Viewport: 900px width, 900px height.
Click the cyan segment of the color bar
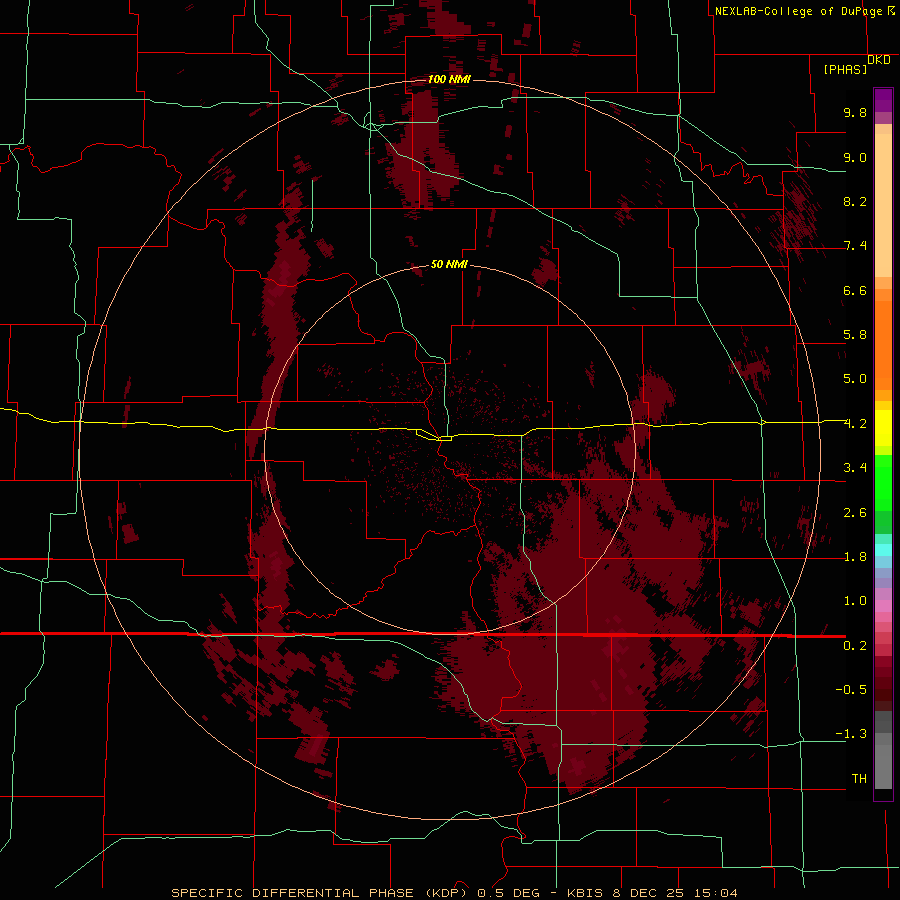pyautogui.click(x=883, y=550)
